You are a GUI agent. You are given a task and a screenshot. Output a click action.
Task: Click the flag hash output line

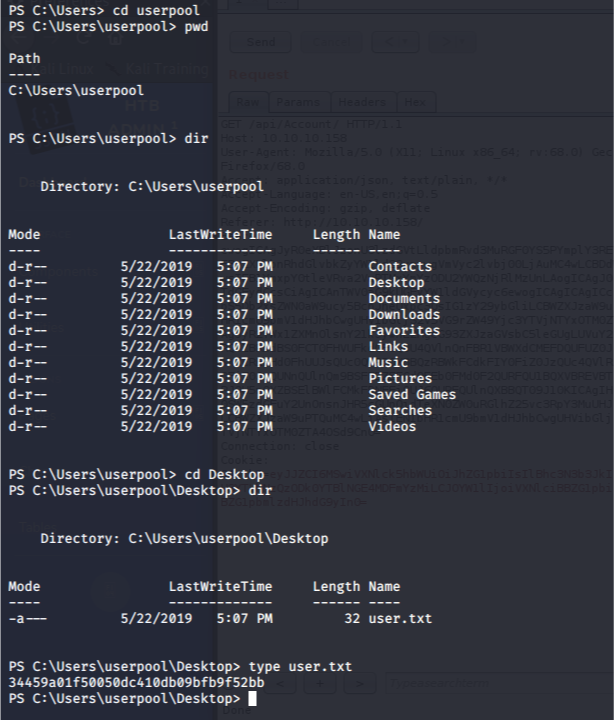(x=136, y=682)
